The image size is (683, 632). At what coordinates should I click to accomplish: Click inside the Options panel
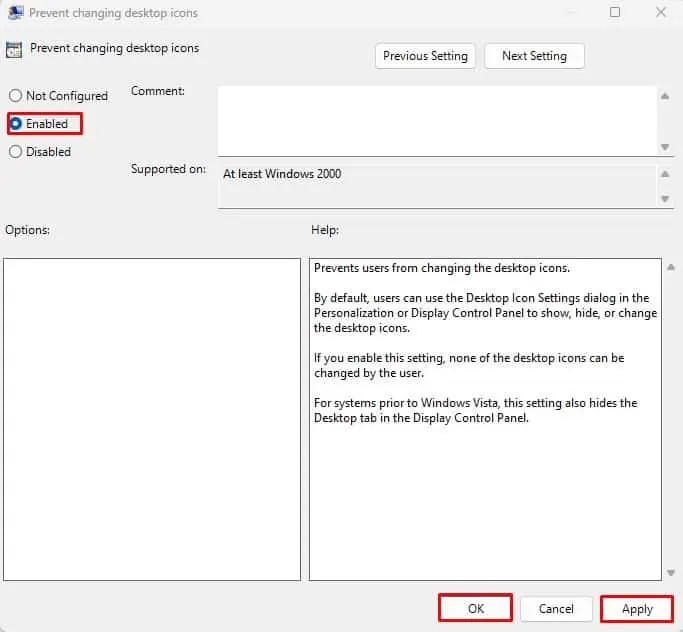click(x=152, y=419)
